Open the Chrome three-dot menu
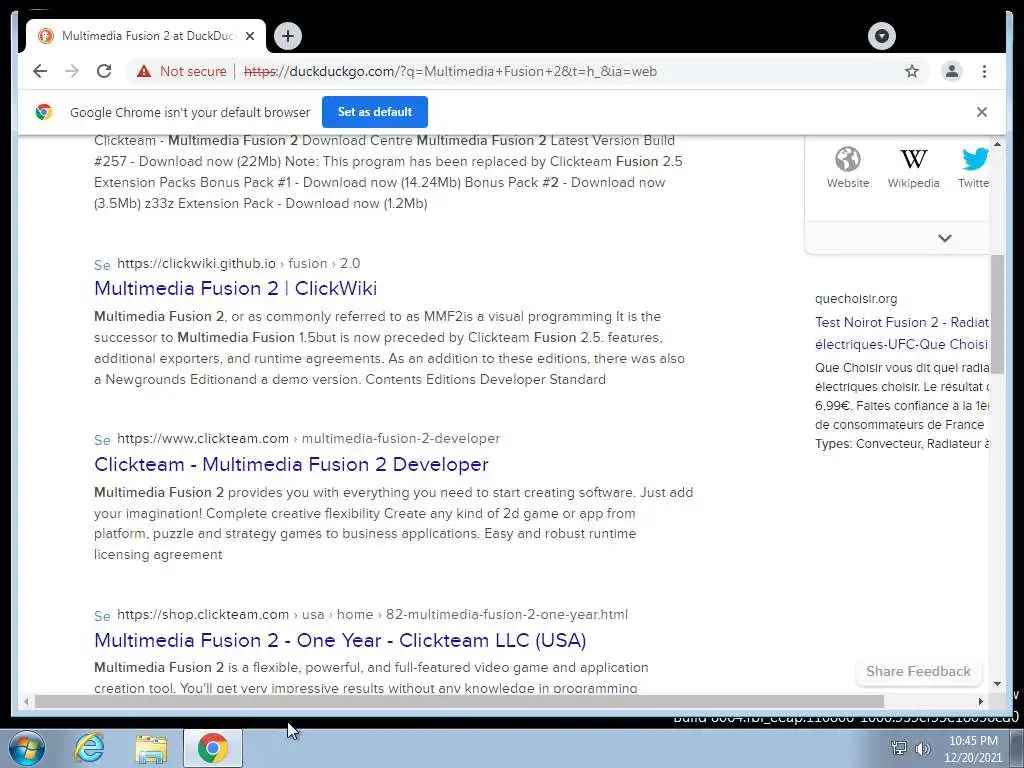The width and height of the screenshot is (1024, 768). (984, 71)
